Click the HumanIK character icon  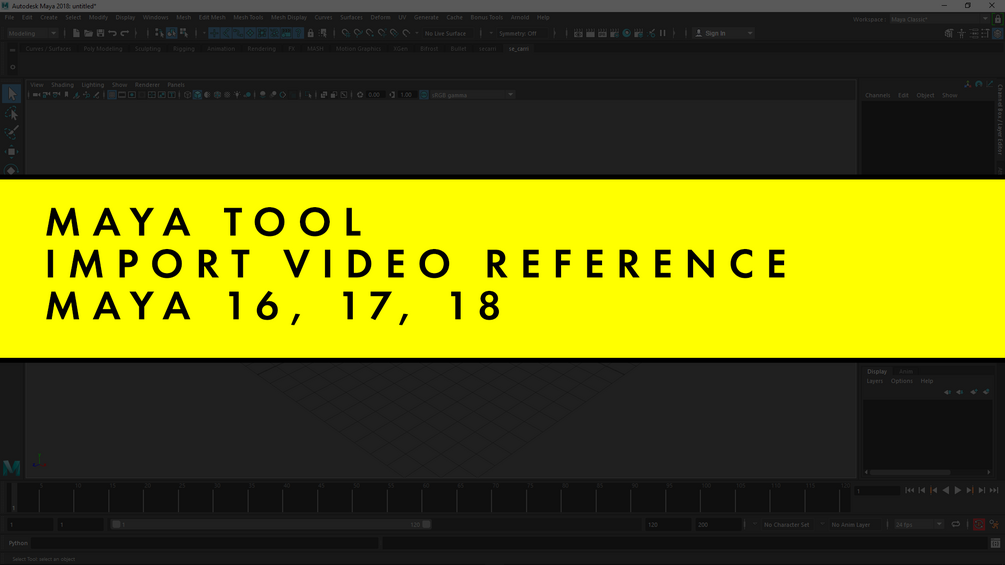(x=961, y=33)
